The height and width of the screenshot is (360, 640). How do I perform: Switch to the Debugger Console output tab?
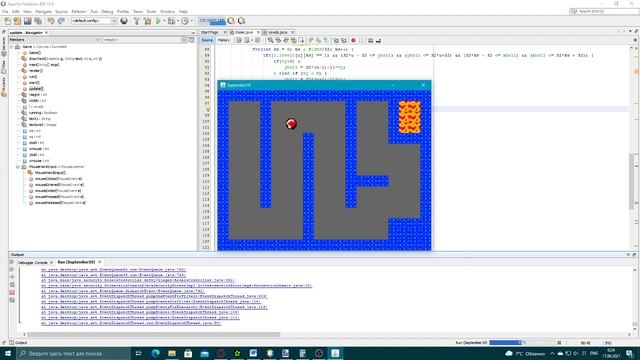[33, 262]
